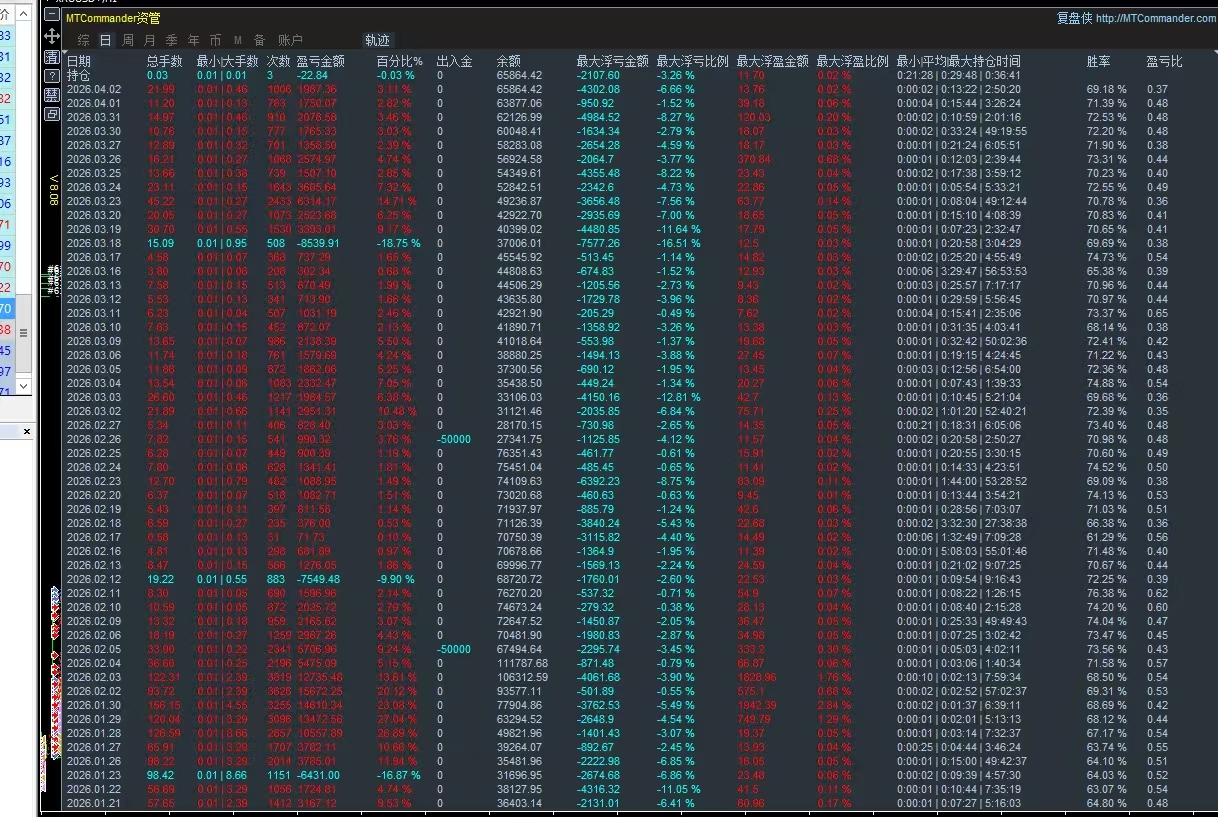Click the overlapping windows restore icon
Screen dimensions: 1218x817
[52, 114]
